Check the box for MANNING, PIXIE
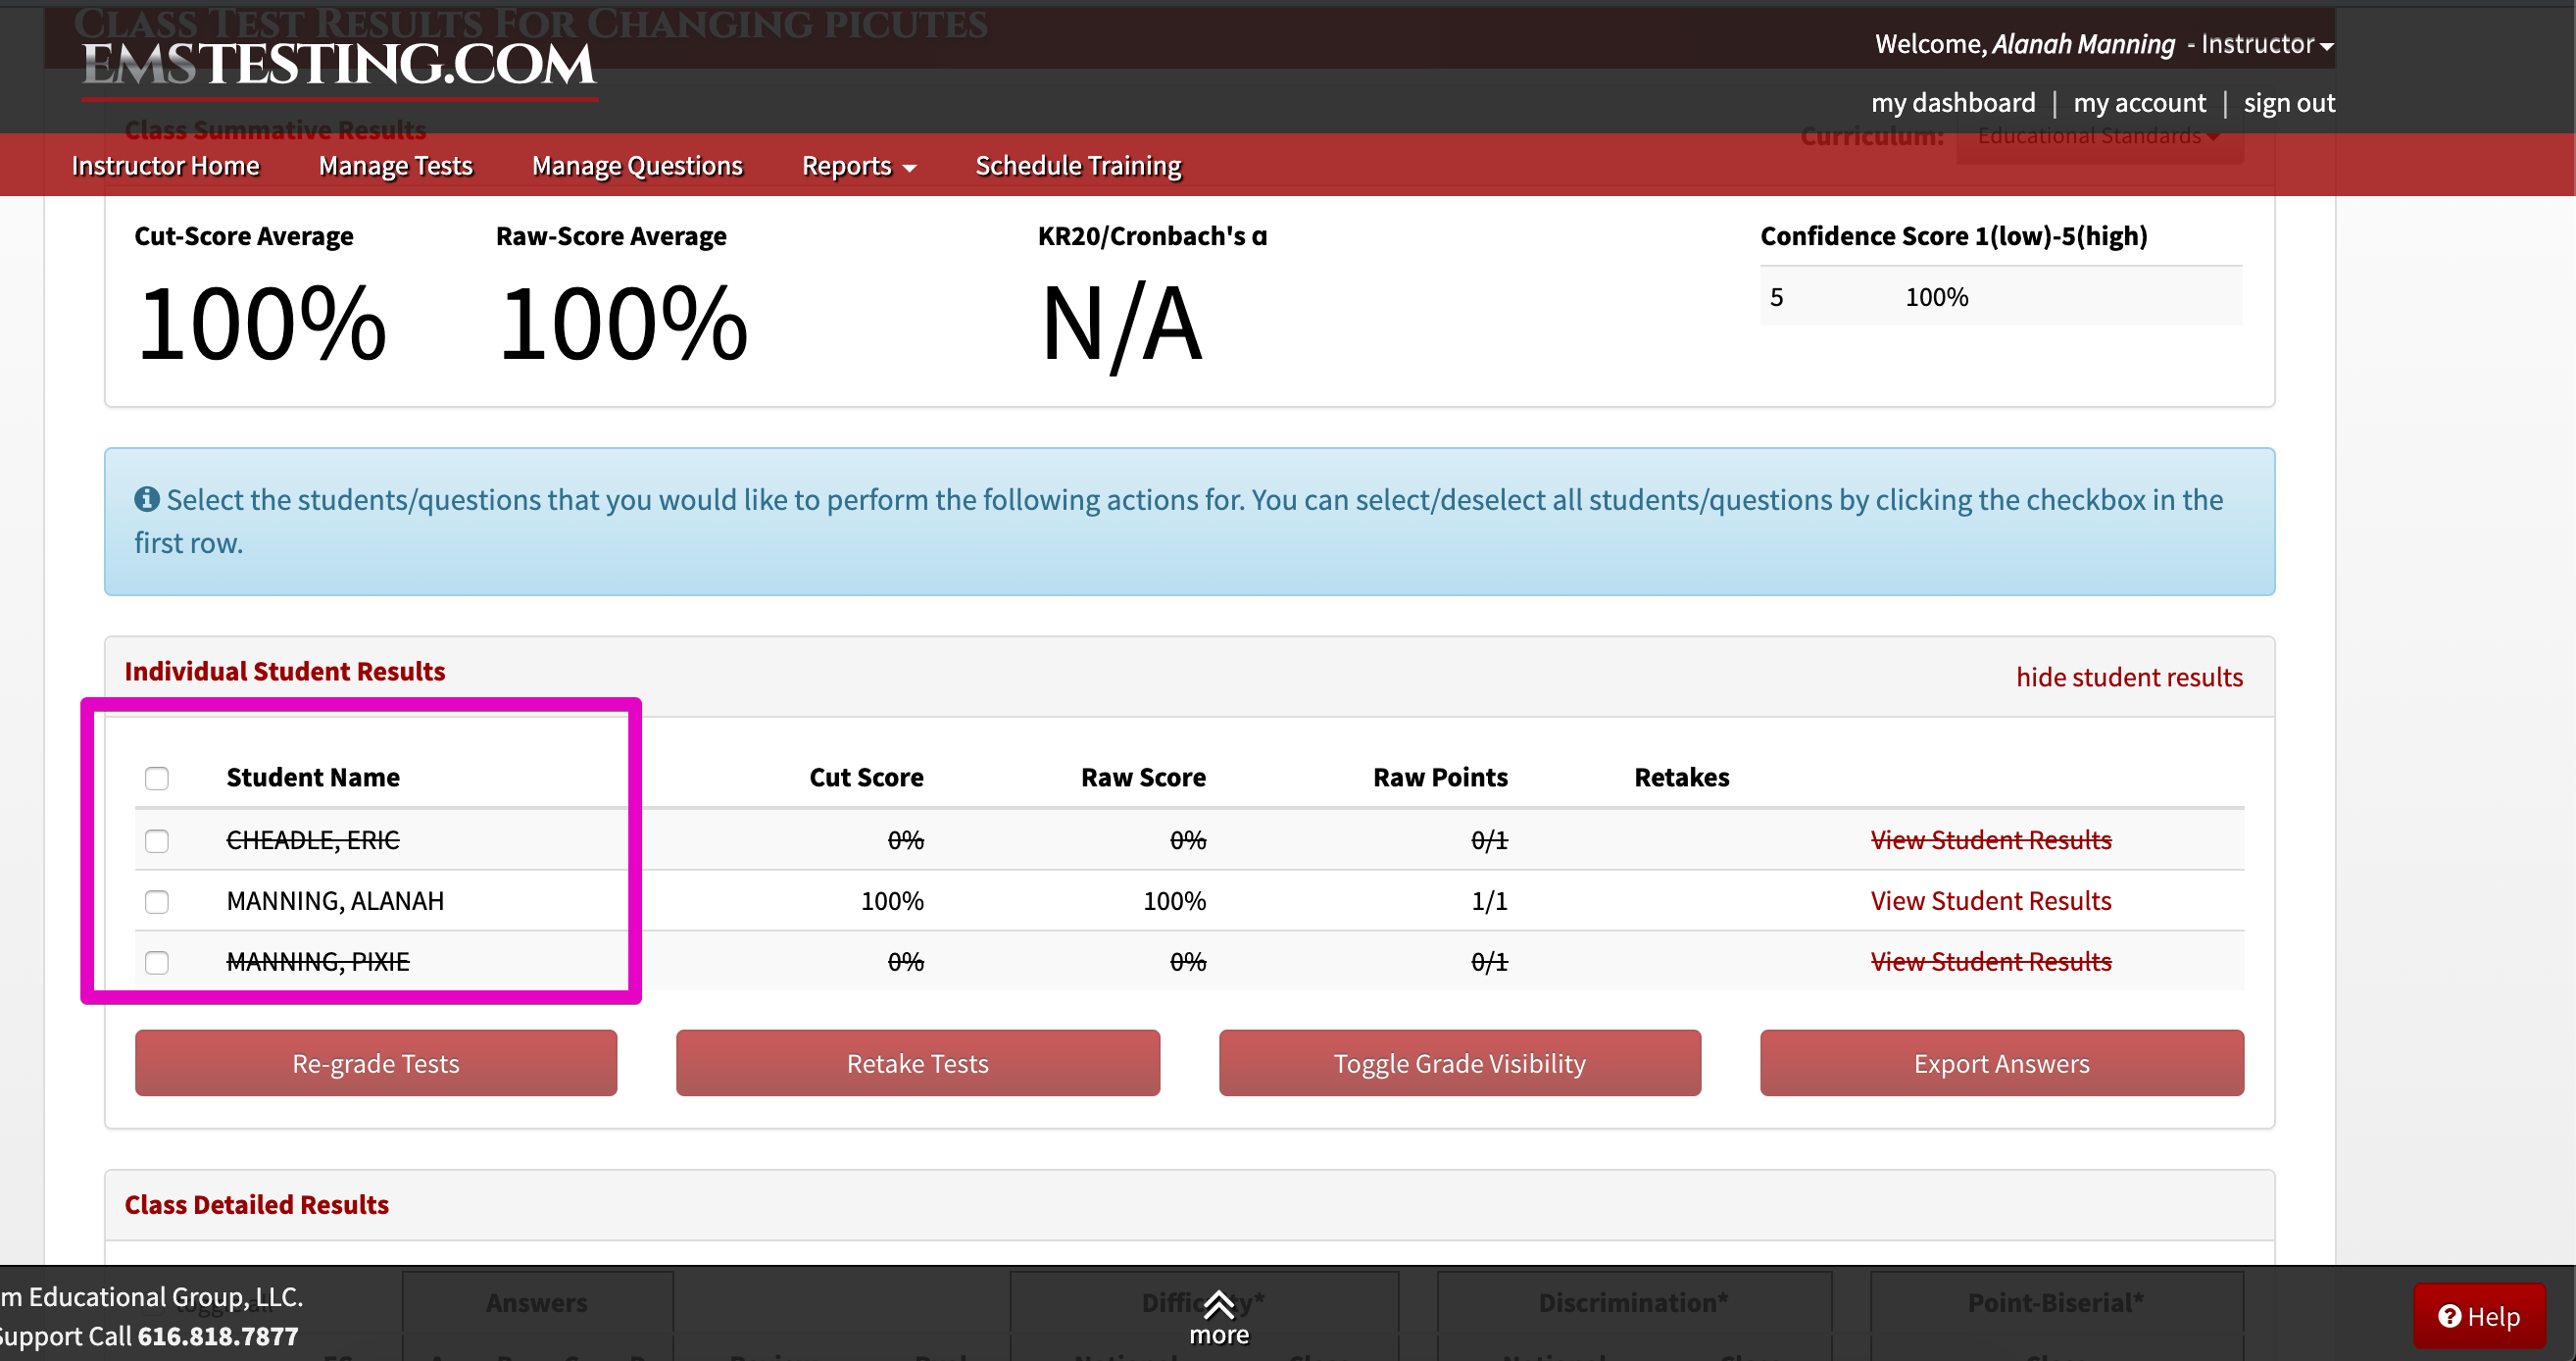The height and width of the screenshot is (1361, 2576). (x=157, y=963)
